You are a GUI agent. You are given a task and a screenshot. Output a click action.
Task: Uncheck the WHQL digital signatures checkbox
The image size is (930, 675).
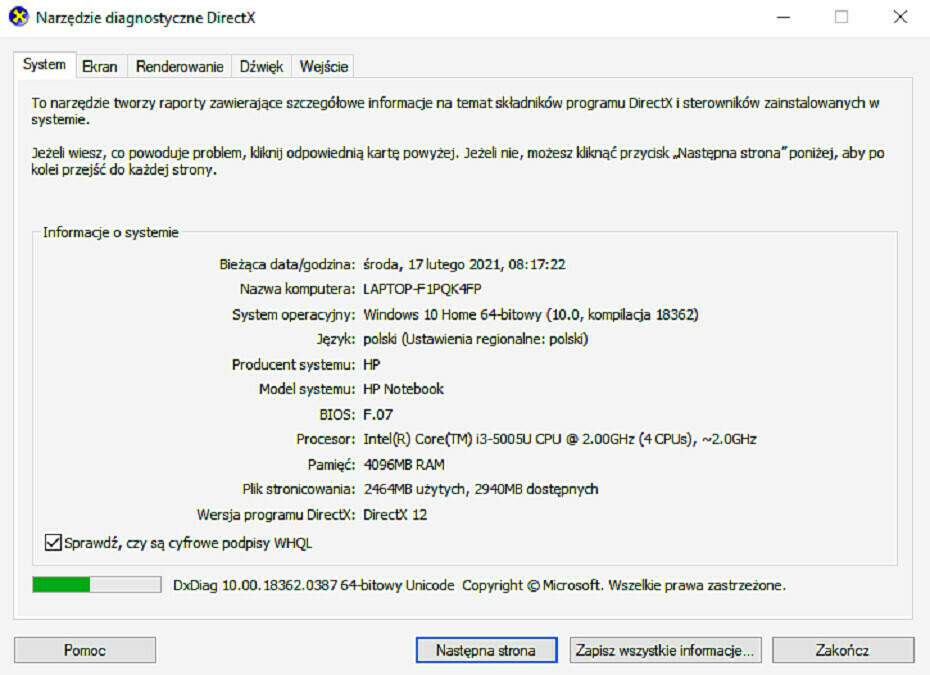tap(54, 543)
